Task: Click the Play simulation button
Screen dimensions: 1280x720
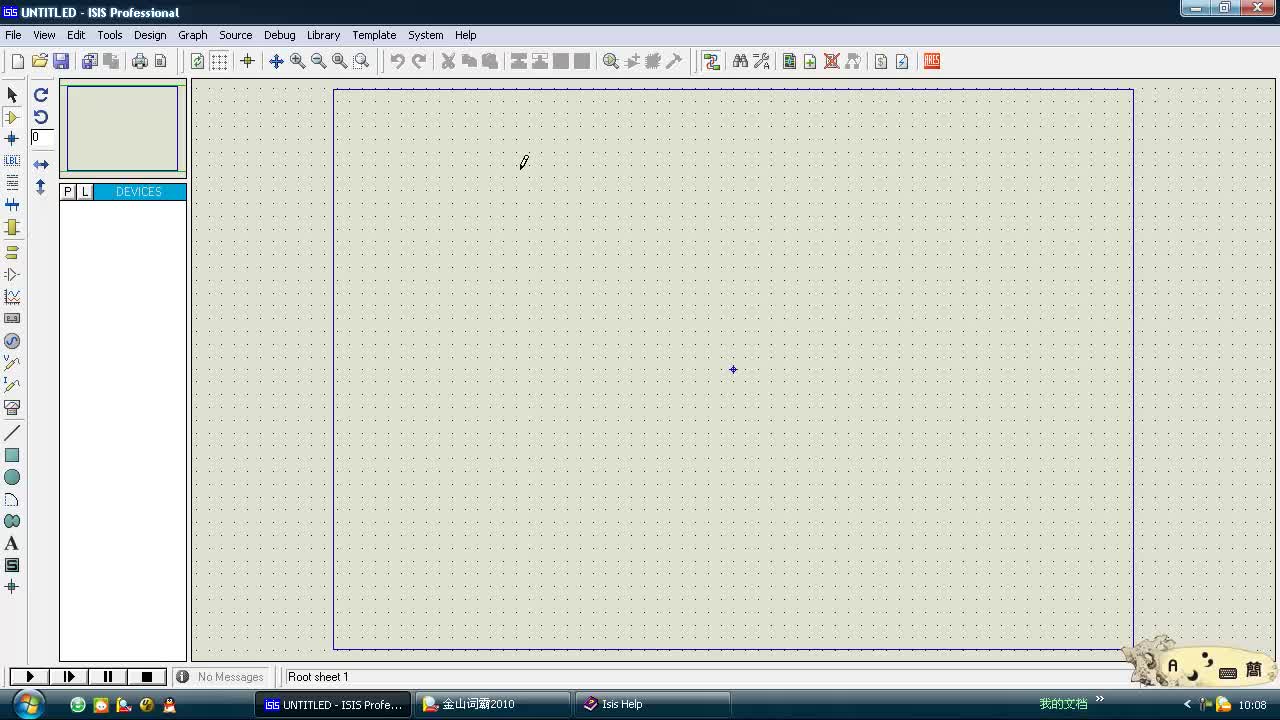Action: pyautogui.click(x=30, y=677)
